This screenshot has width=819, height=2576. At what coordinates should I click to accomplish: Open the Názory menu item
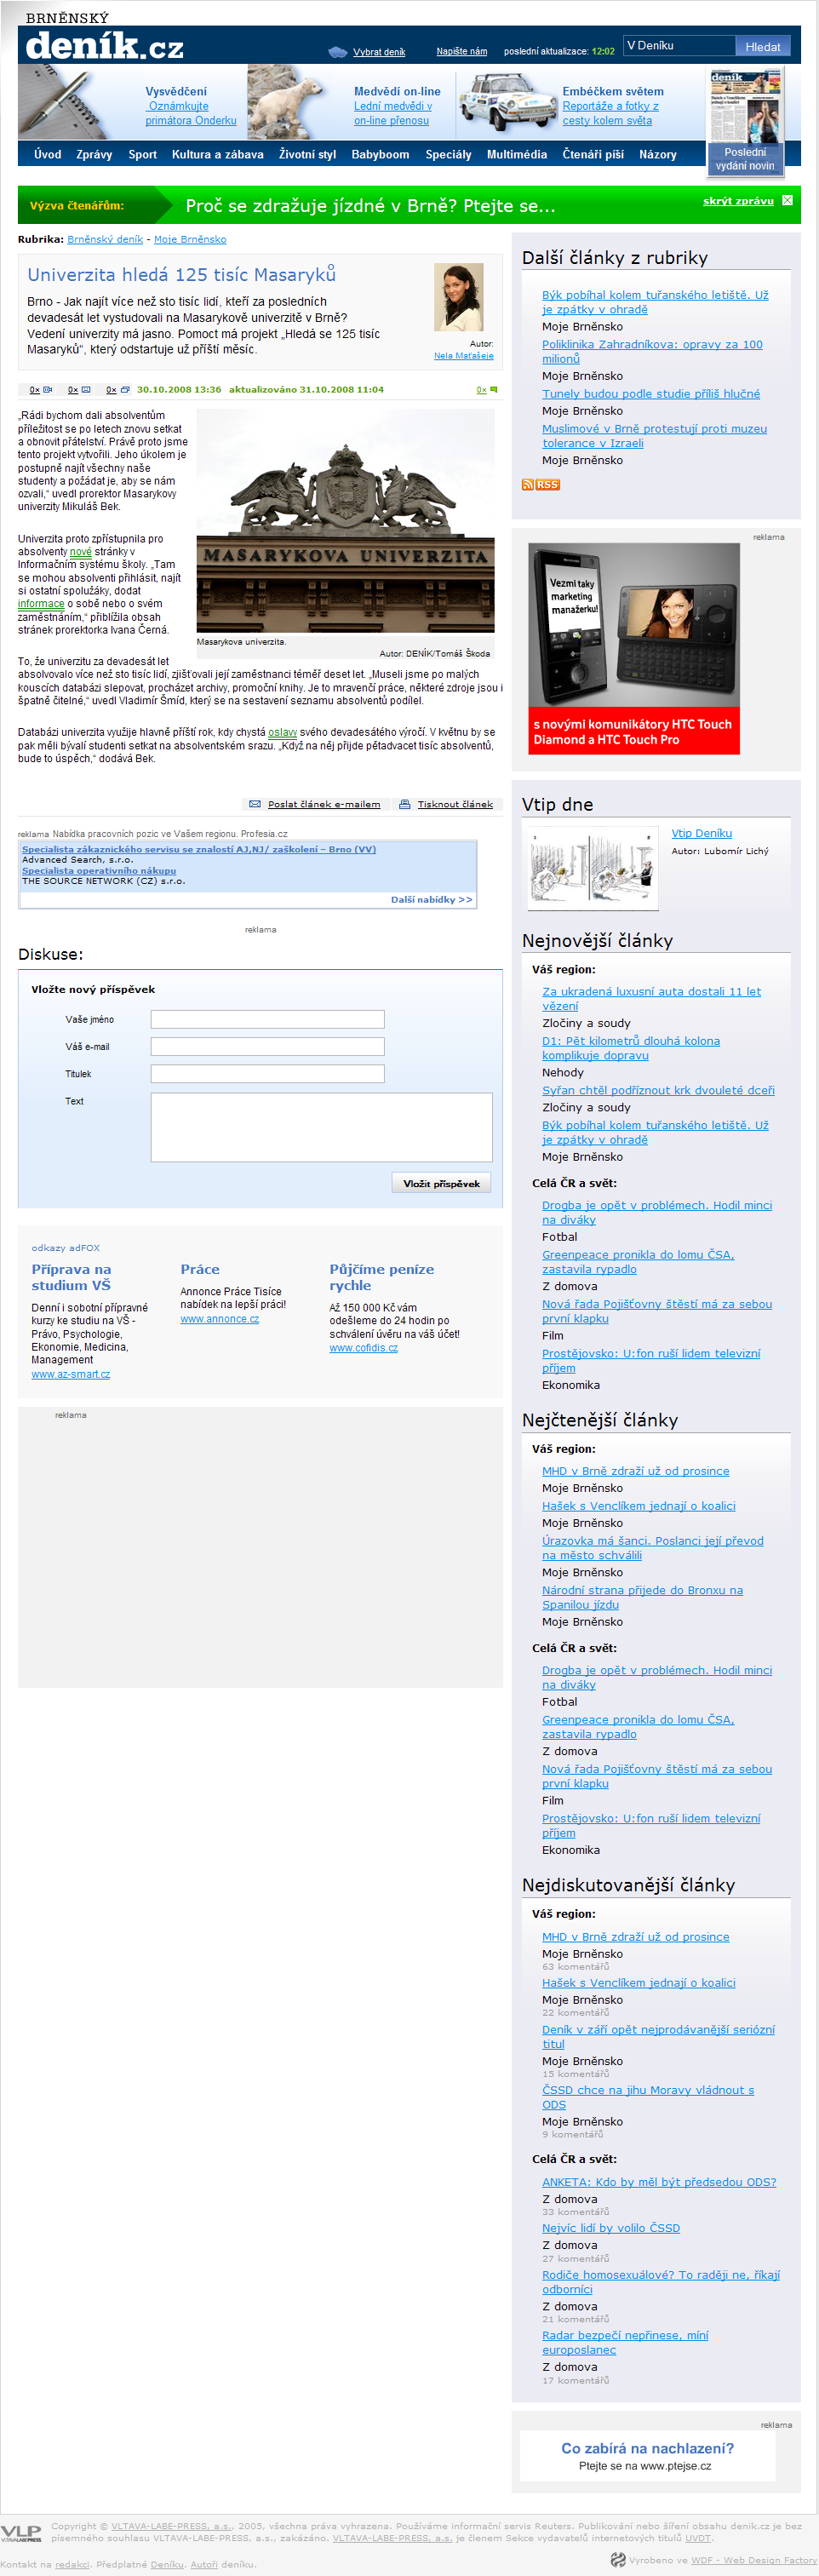click(x=658, y=154)
